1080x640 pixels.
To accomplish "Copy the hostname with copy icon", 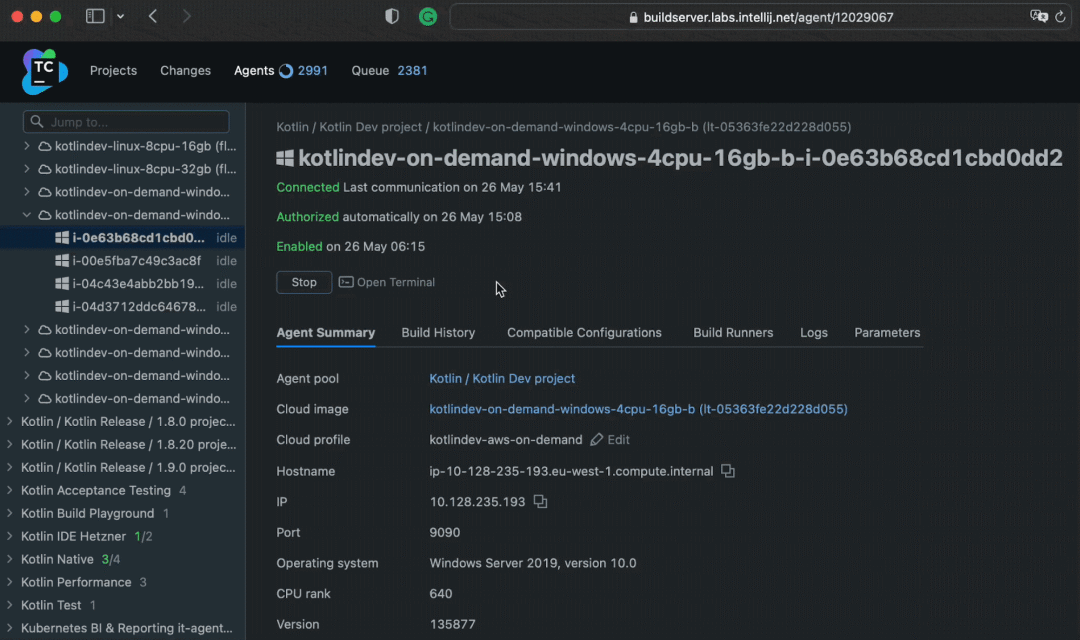I will (728, 471).
